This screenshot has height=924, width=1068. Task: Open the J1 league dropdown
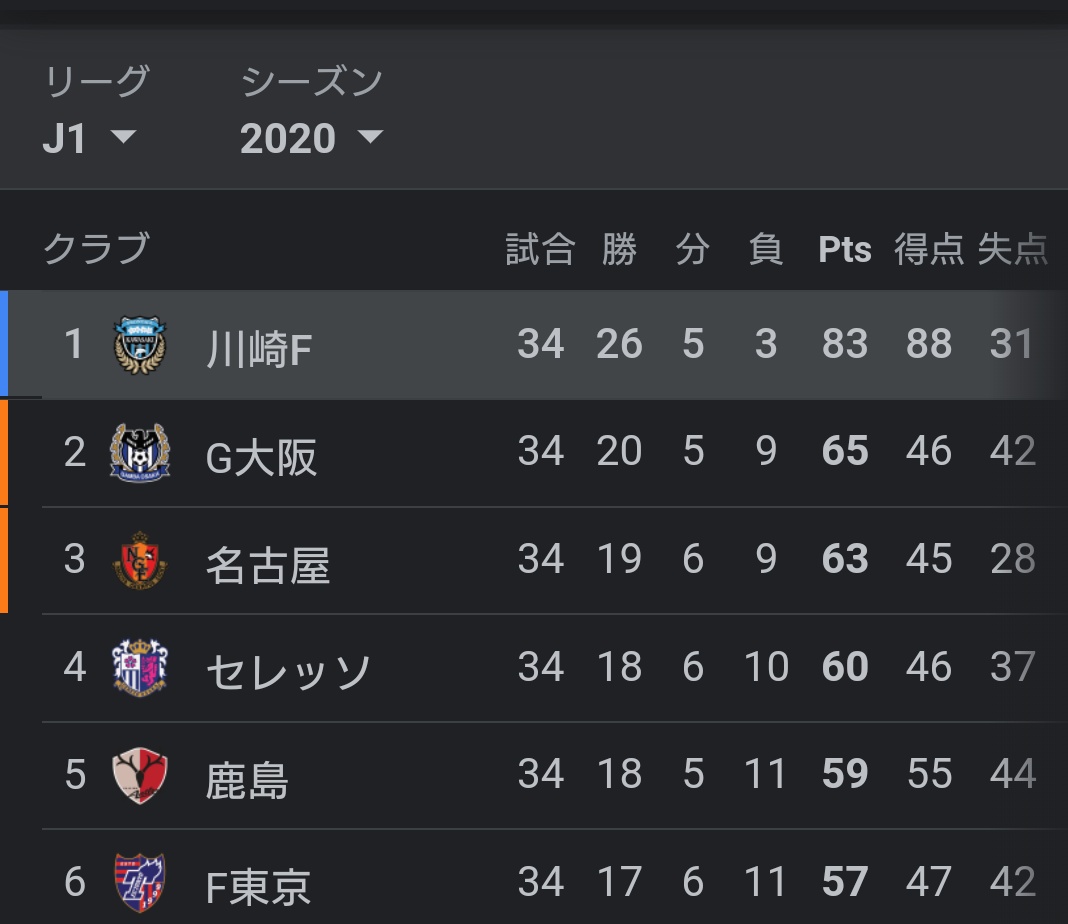(x=89, y=138)
